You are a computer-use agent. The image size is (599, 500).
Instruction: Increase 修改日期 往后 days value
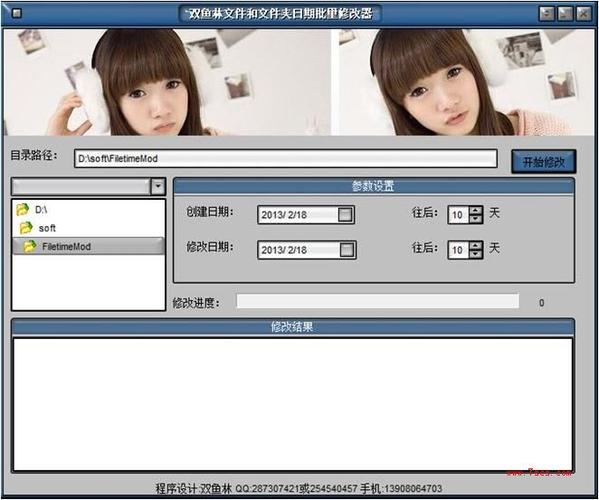[476, 246]
